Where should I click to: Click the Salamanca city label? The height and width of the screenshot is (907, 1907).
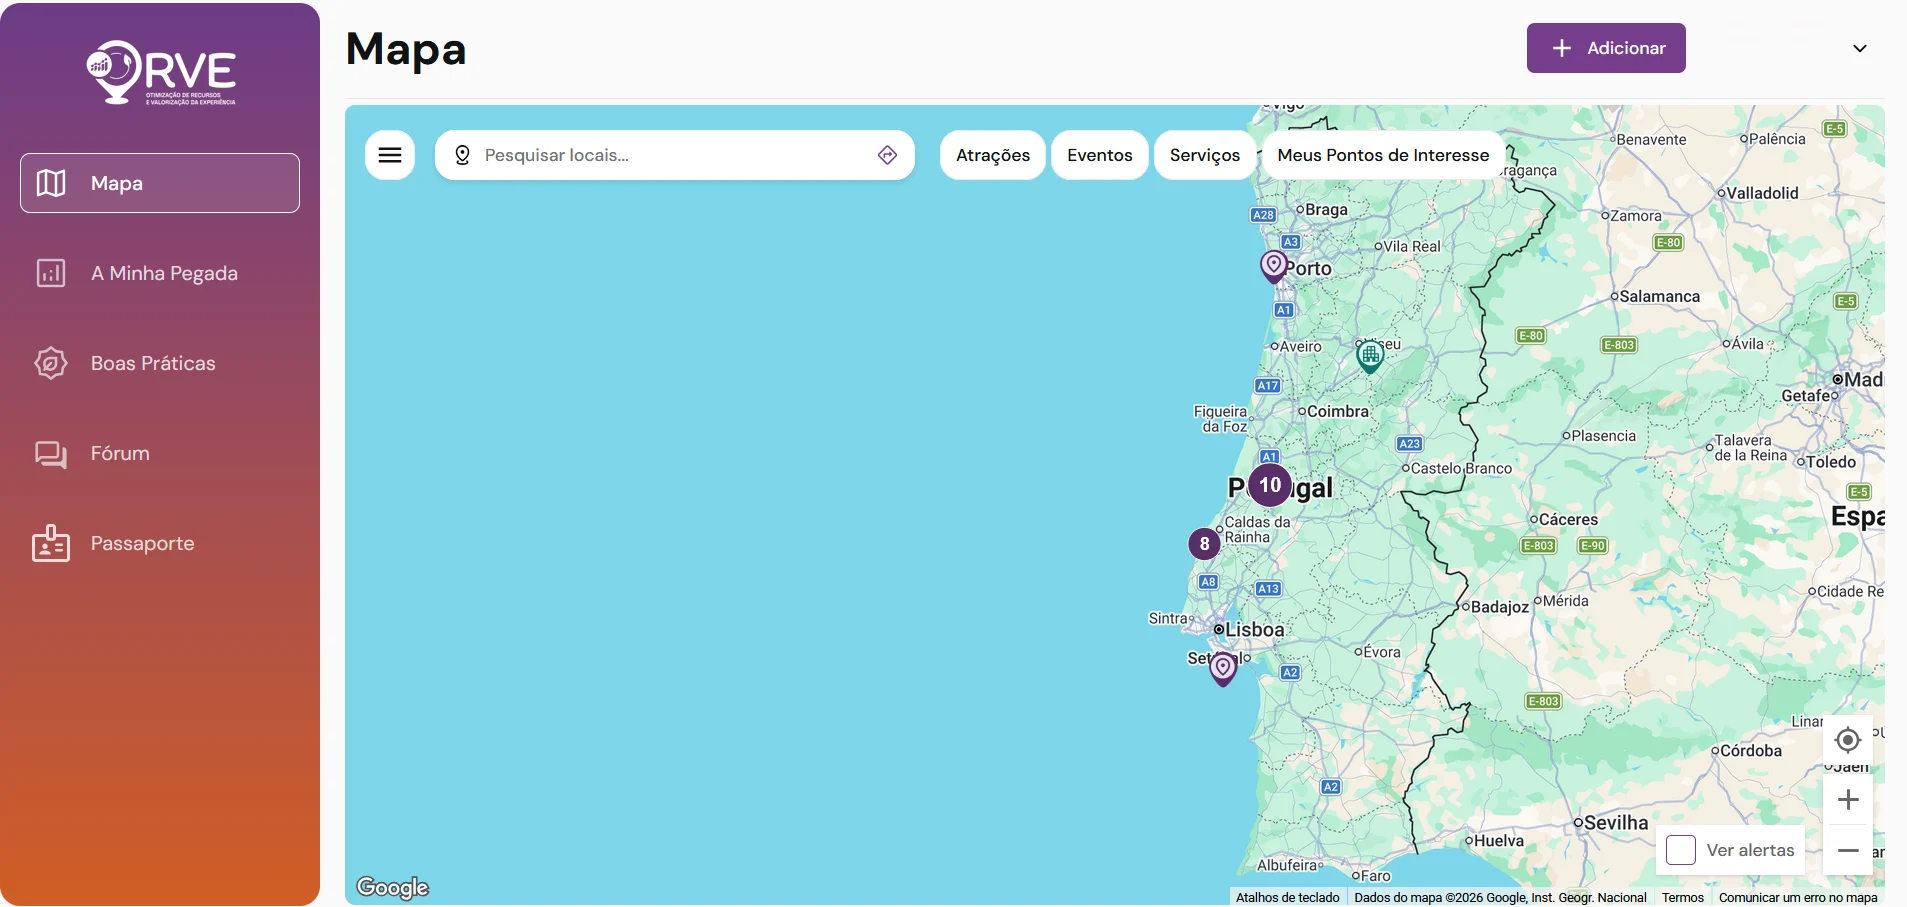click(1660, 296)
